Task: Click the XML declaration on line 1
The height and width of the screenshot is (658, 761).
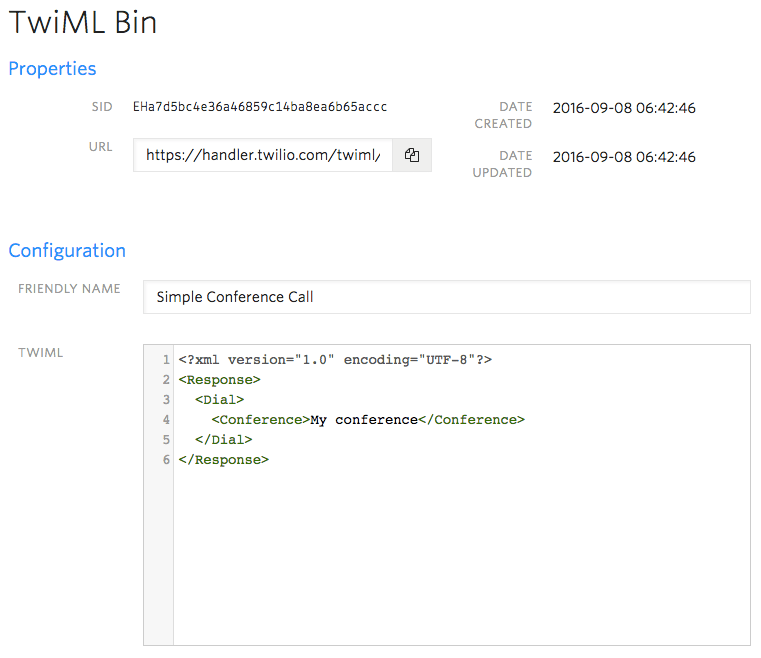Action: [335, 360]
